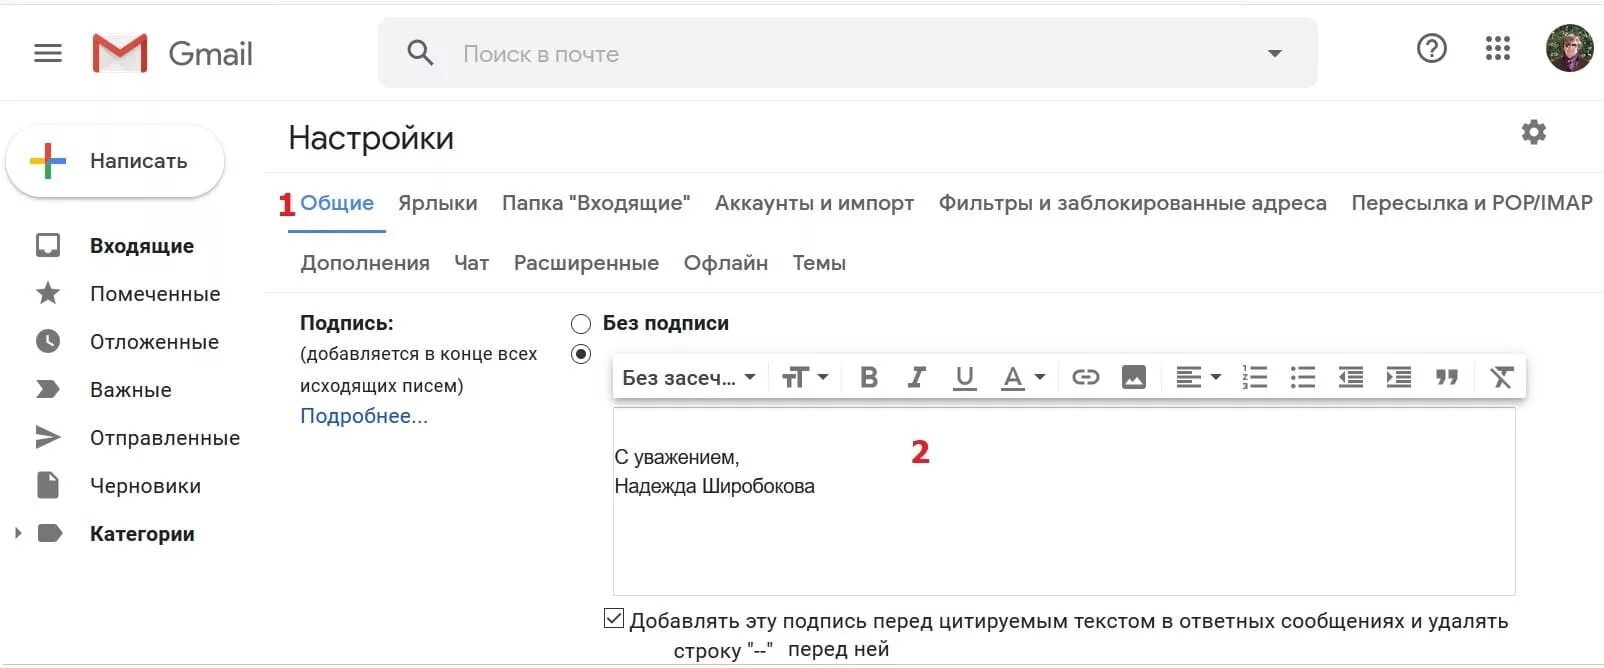Open the text size dropdown
This screenshot has height=668, width=1604.
pos(805,377)
